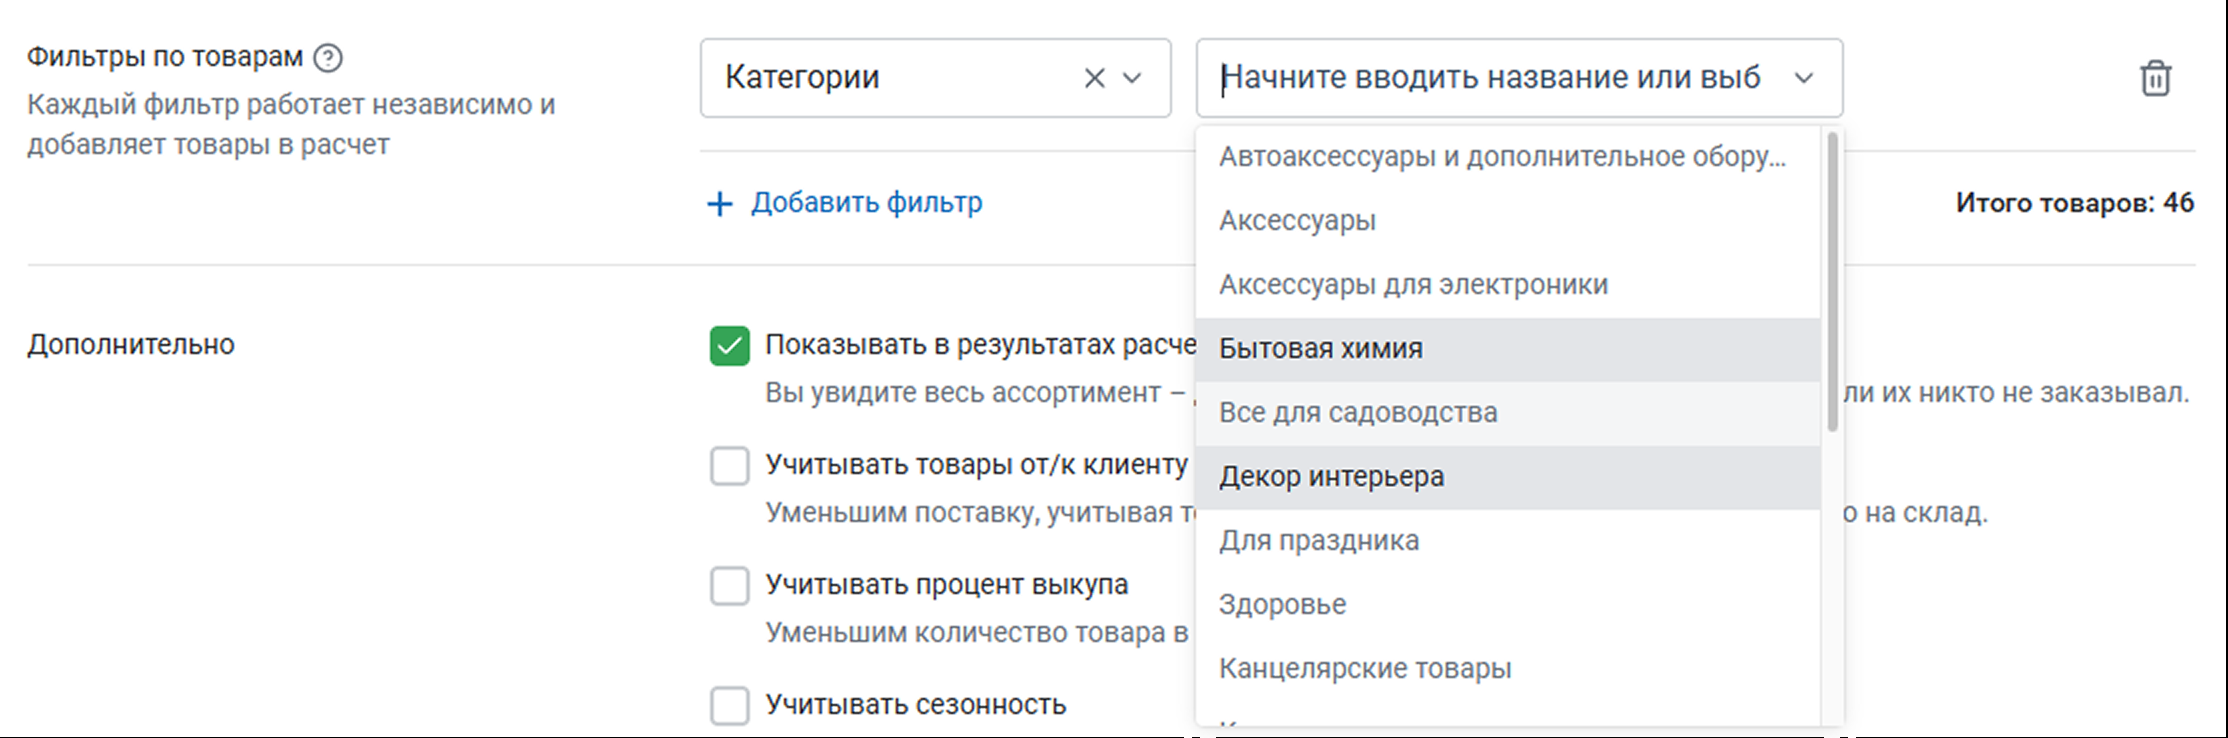Expand the Категории dropdown chevron
This screenshot has height=738, width=2228.
pyautogui.click(x=1132, y=78)
